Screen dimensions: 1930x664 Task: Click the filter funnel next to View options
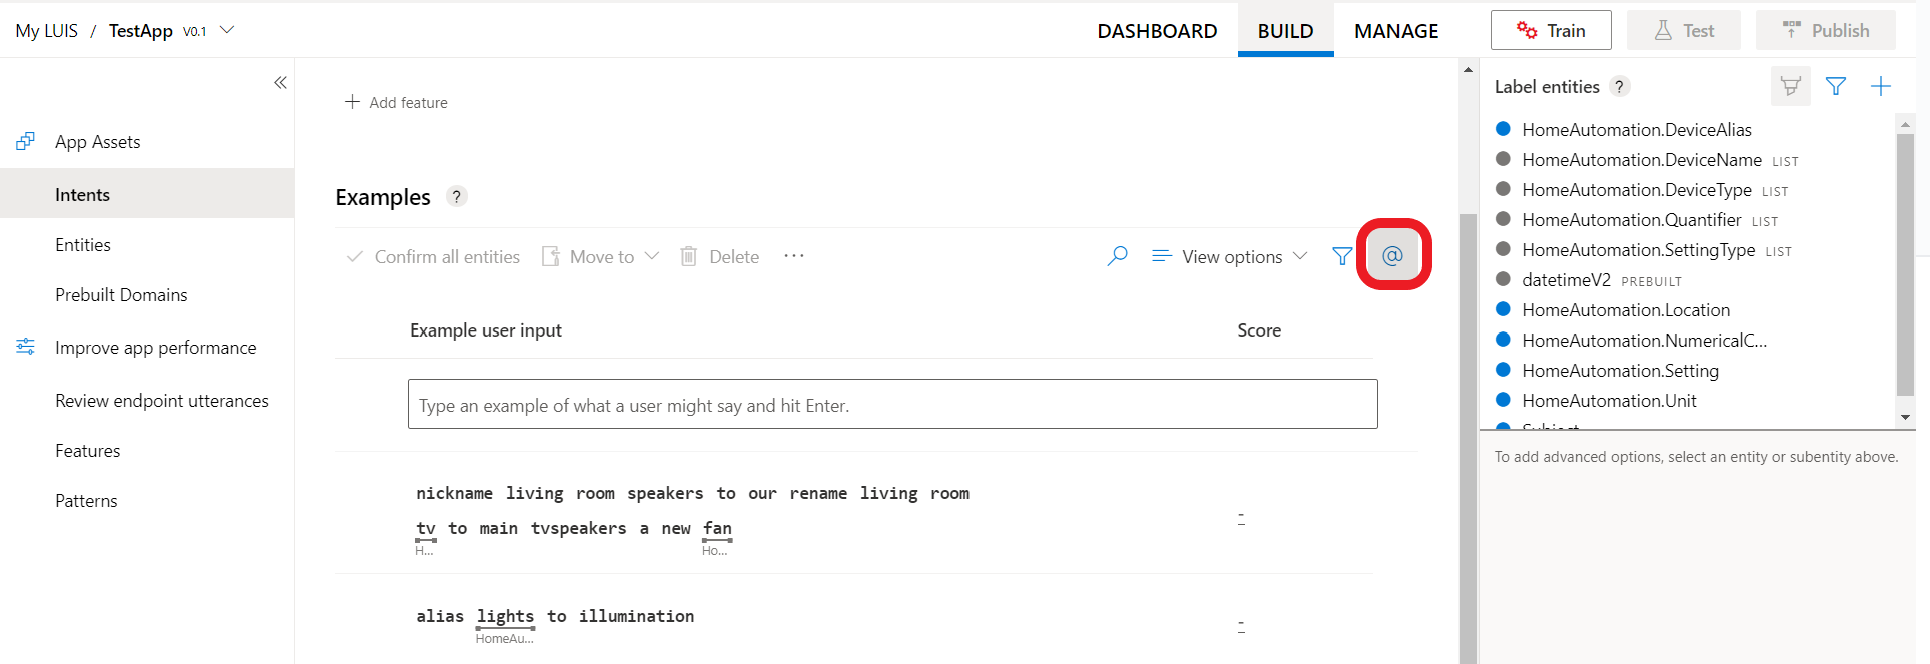1342,256
